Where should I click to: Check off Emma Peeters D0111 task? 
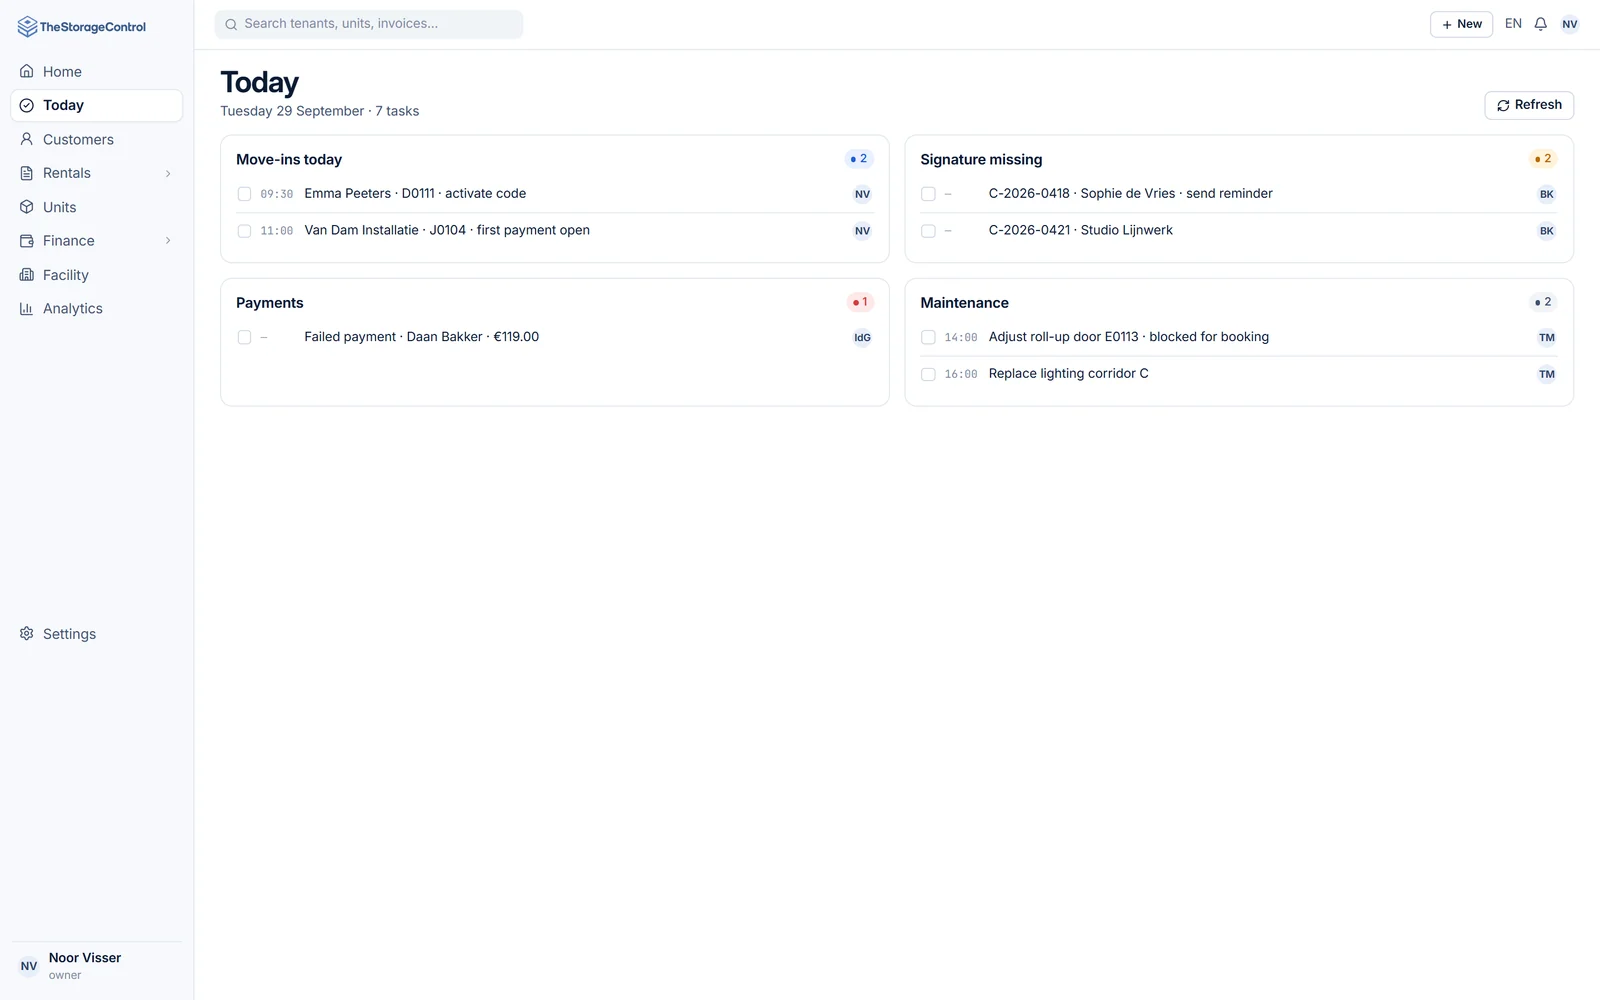coord(244,194)
